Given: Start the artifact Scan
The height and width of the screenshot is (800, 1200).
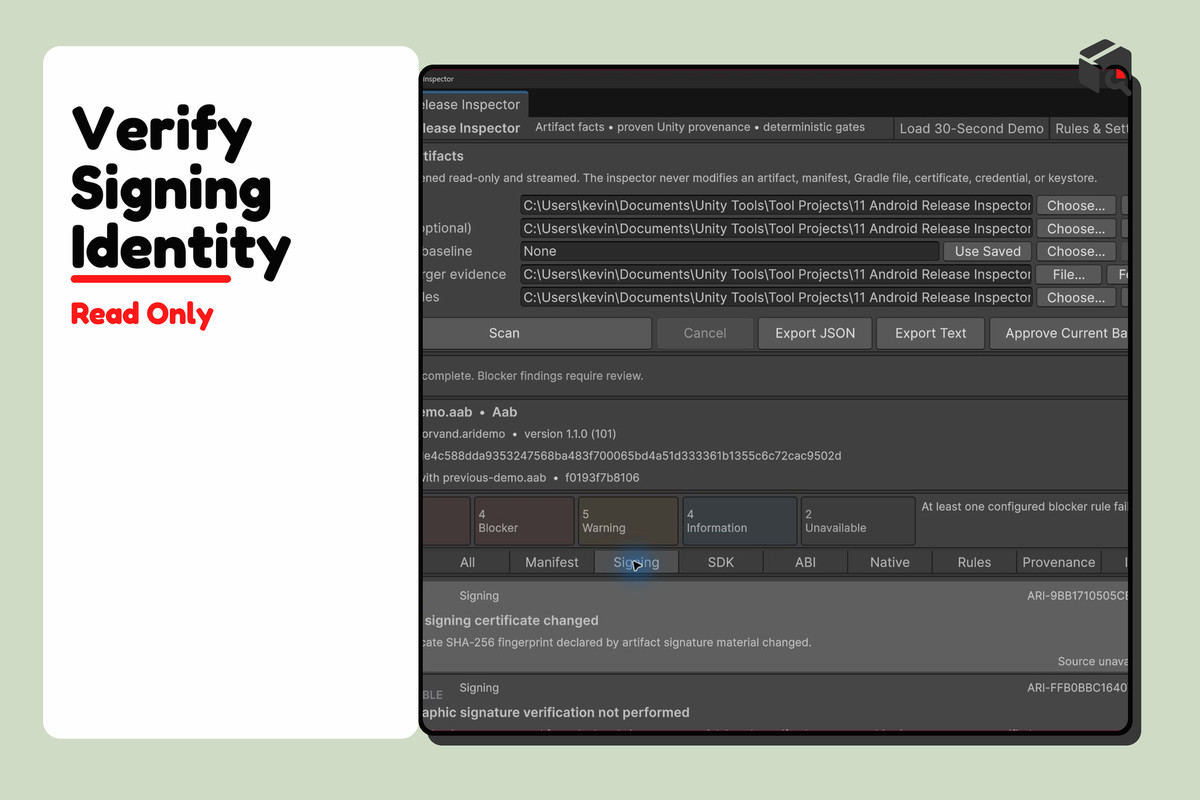Looking at the screenshot, I should point(536,333).
